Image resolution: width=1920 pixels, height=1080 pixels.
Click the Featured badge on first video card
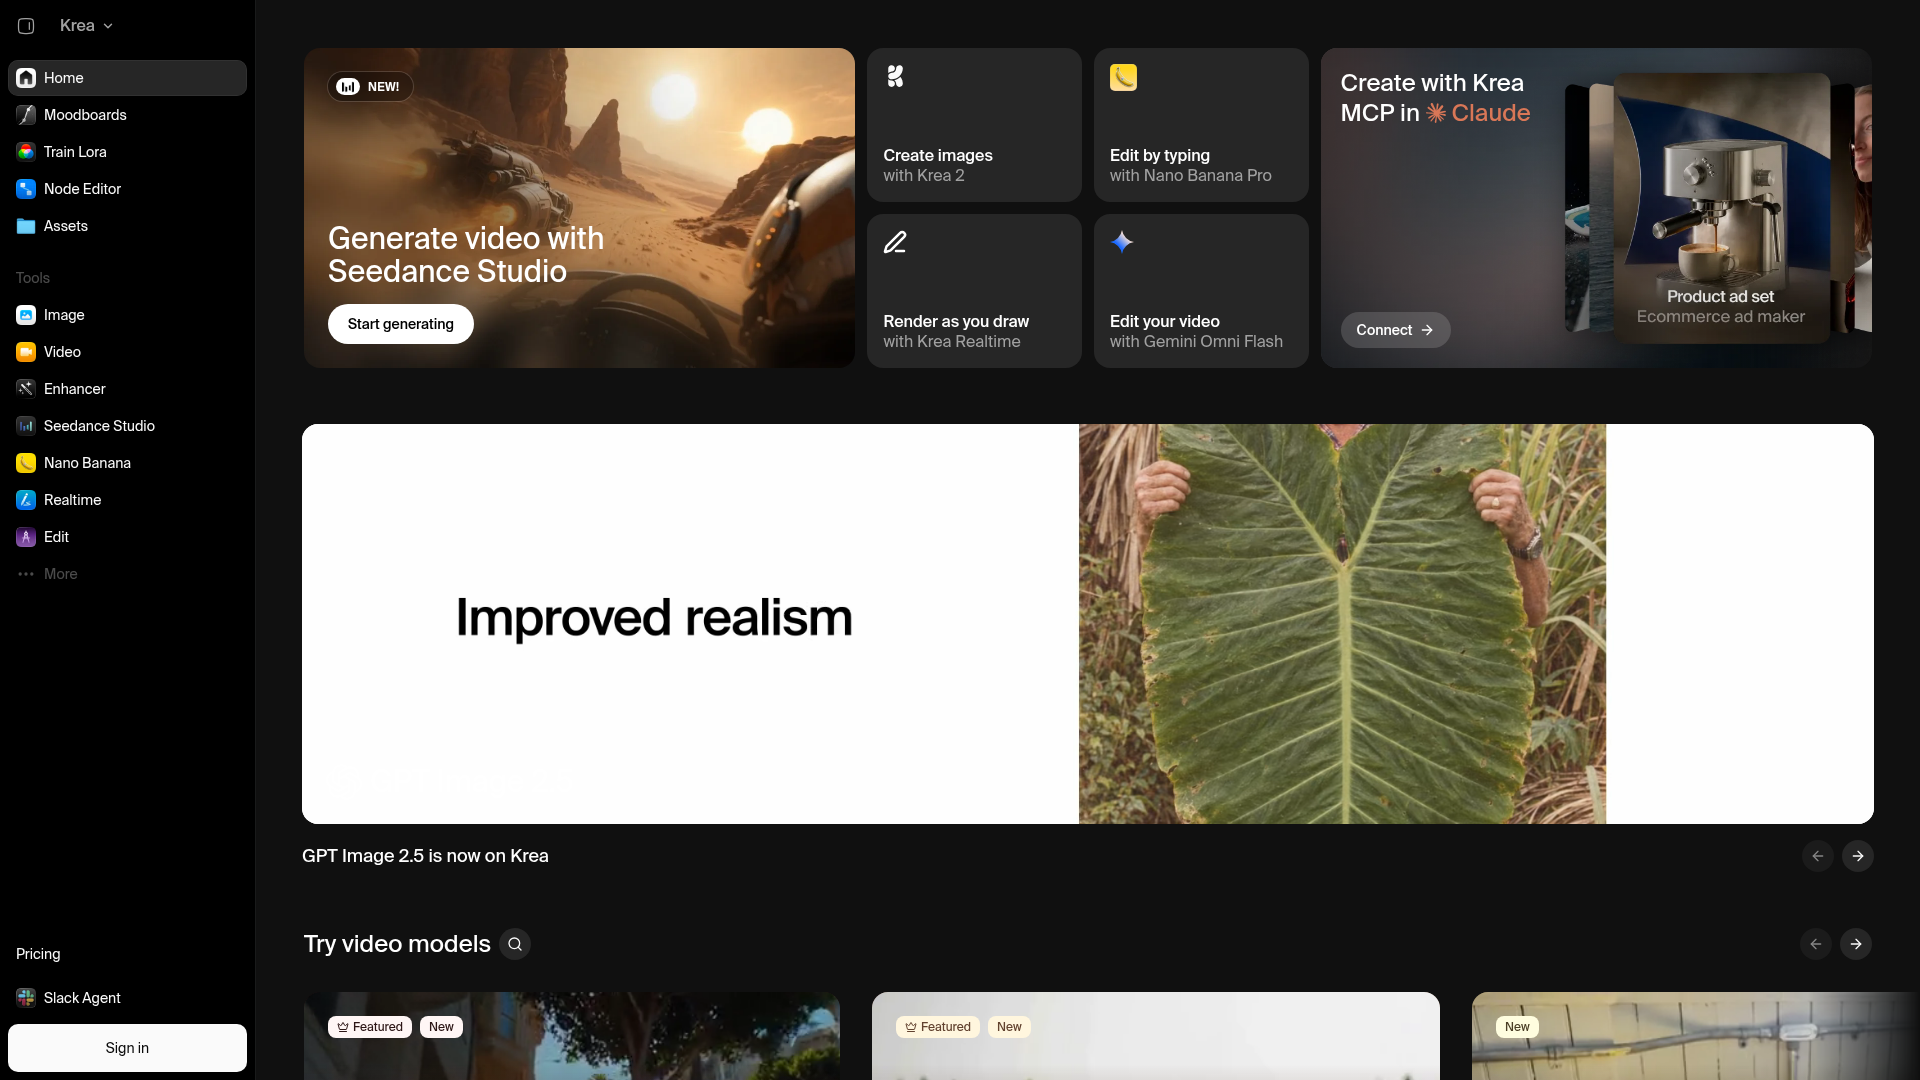pyautogui.click(x=370, y=1027)
